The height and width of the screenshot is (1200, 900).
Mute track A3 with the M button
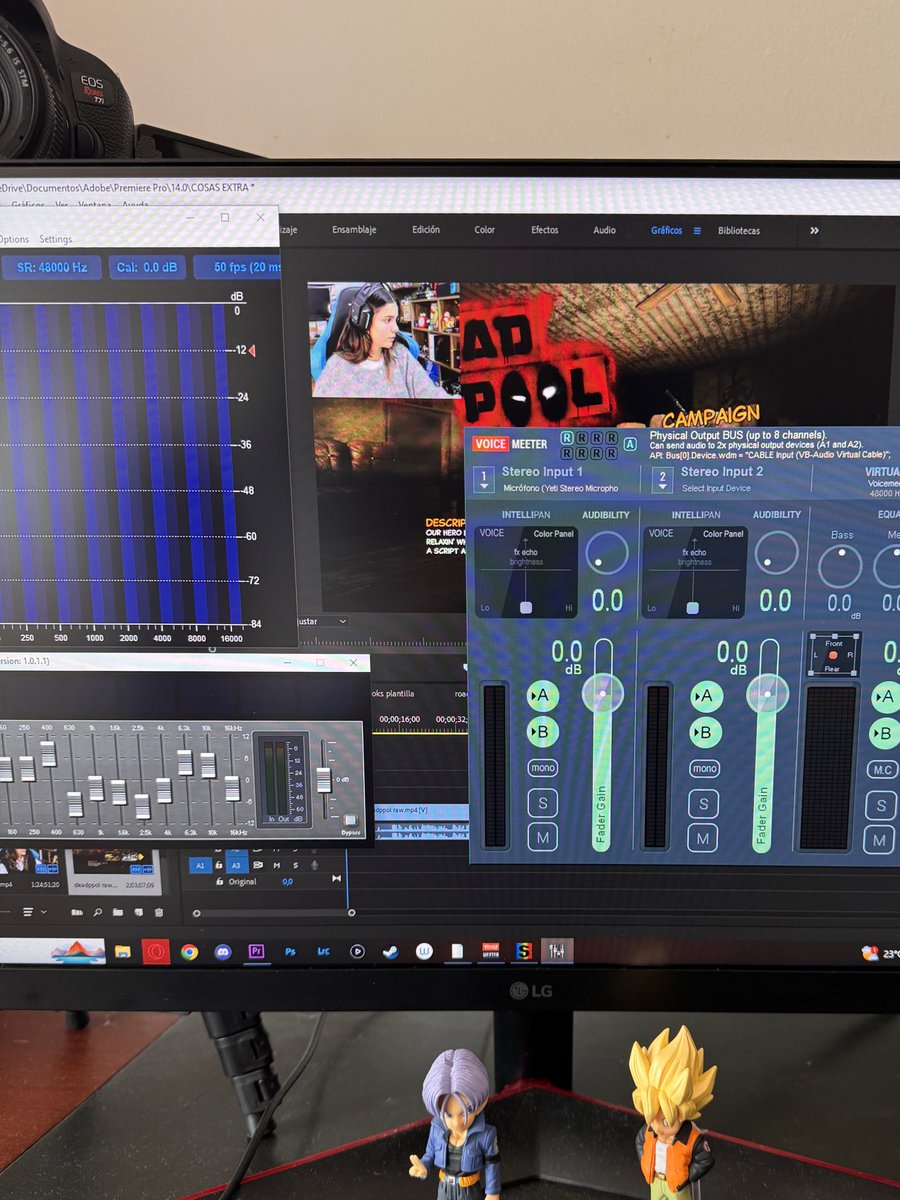[277, 865]
